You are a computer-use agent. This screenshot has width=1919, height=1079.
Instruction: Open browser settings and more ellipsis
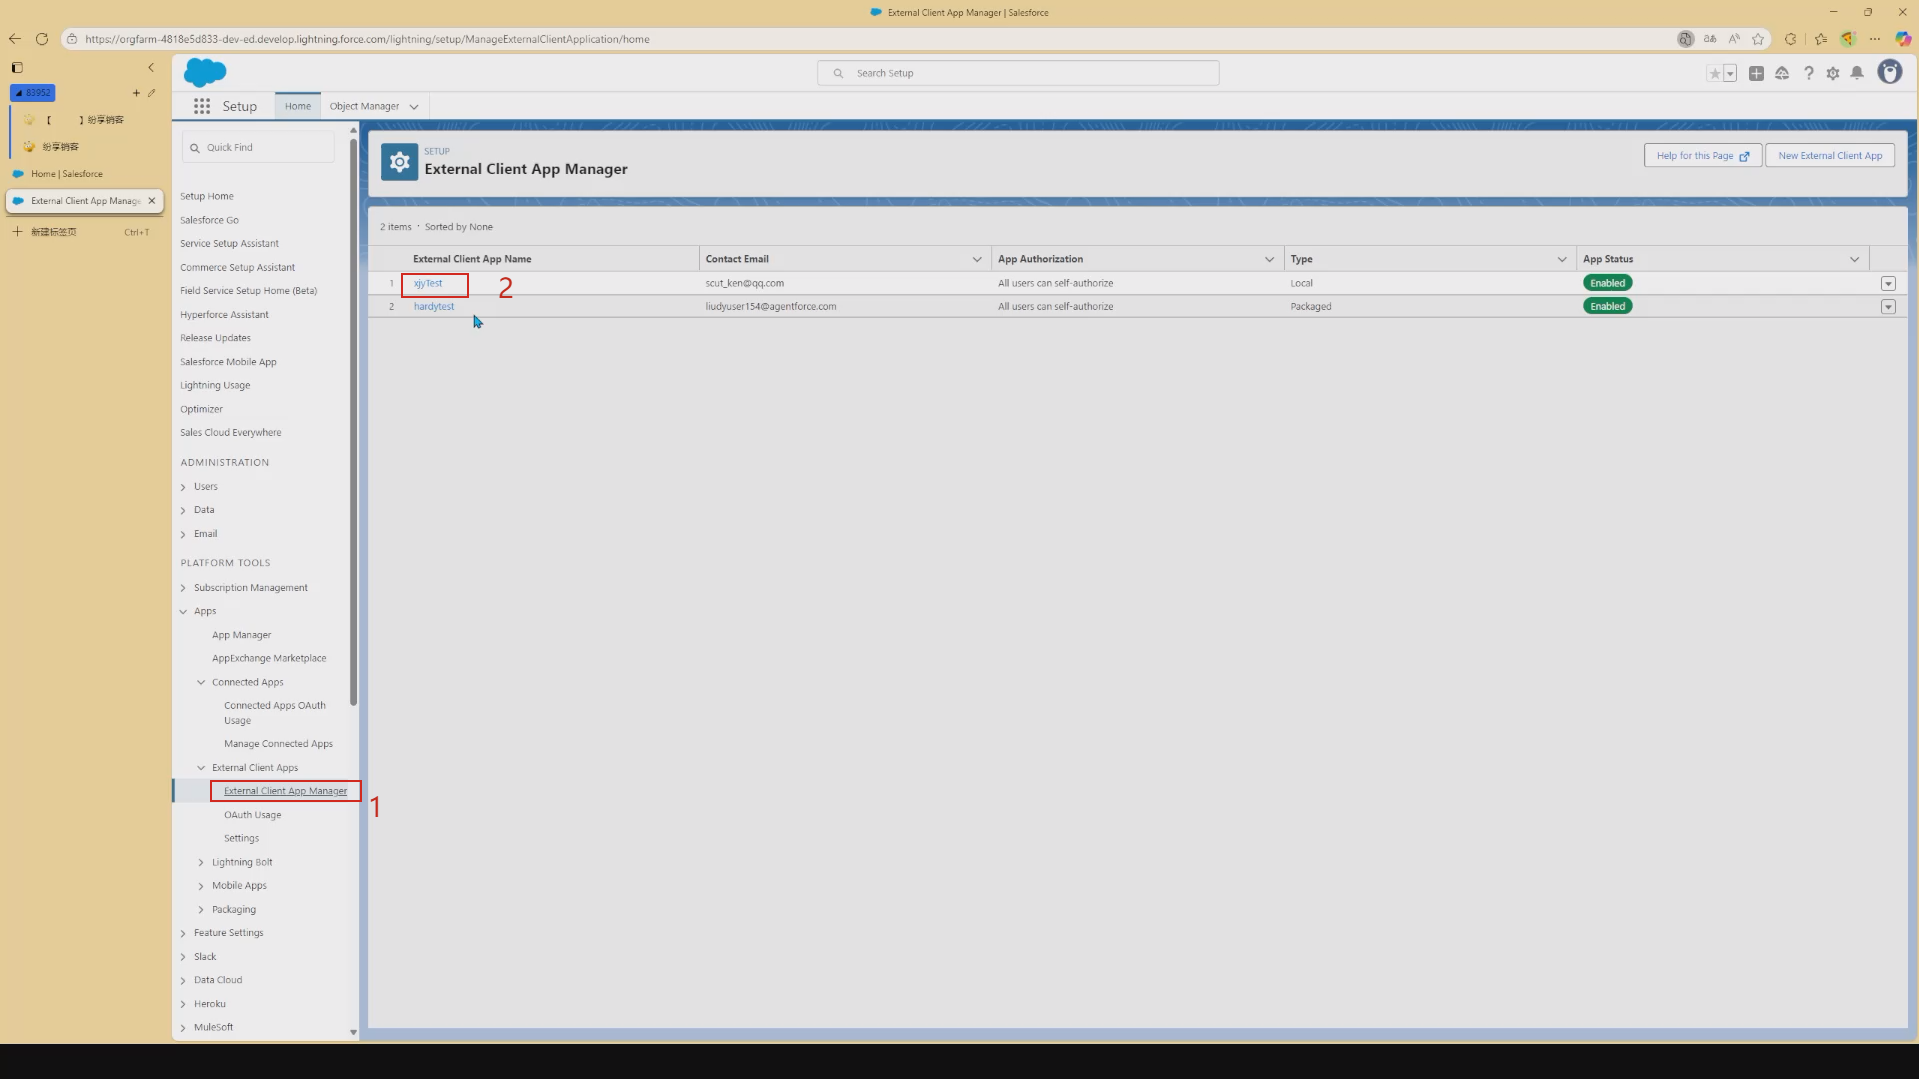pyautogui.click(x=1875, y=39)
